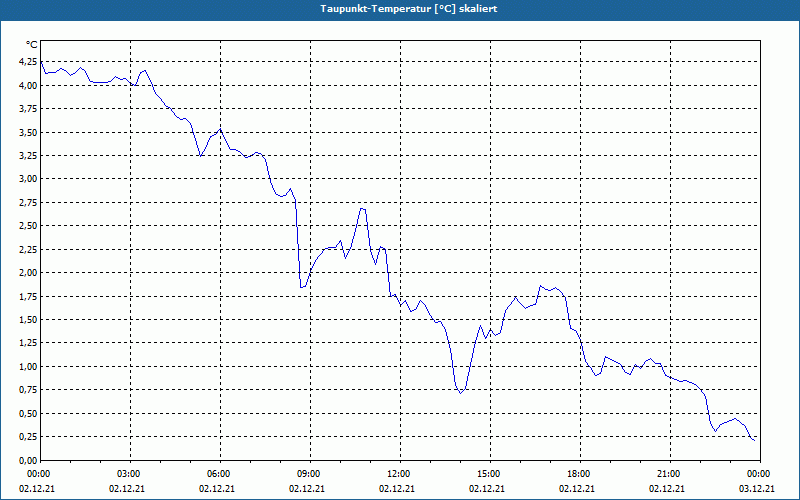Select the 0,75 y-axis label
Image resolution: width=800 pixels, height=500 pixels.
coord(28,390)
